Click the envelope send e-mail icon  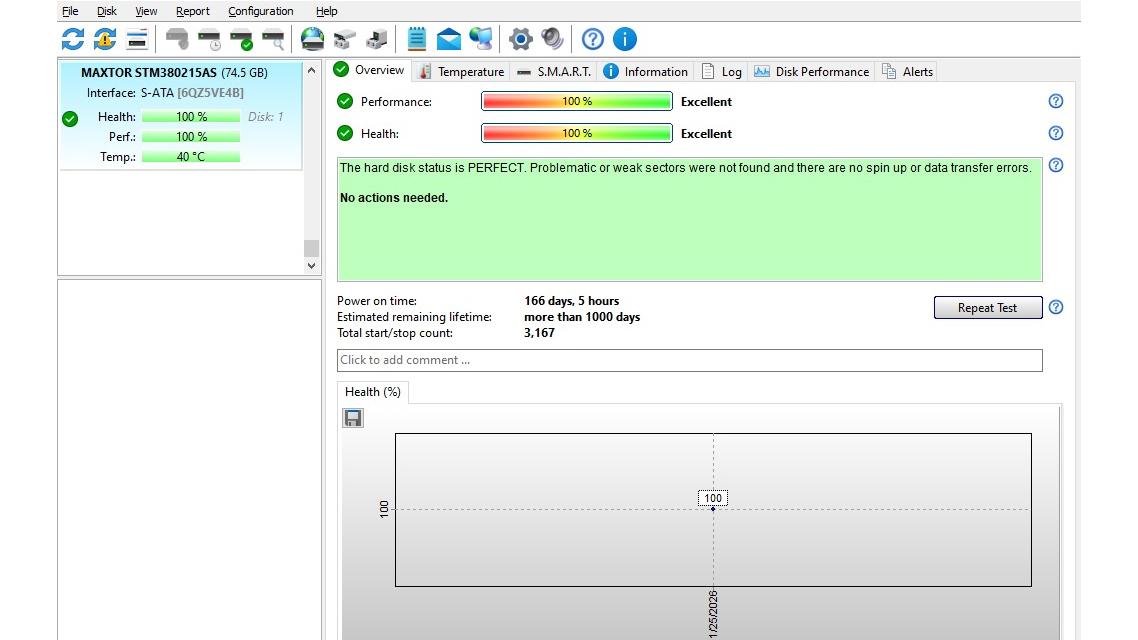tap(449, 39)
